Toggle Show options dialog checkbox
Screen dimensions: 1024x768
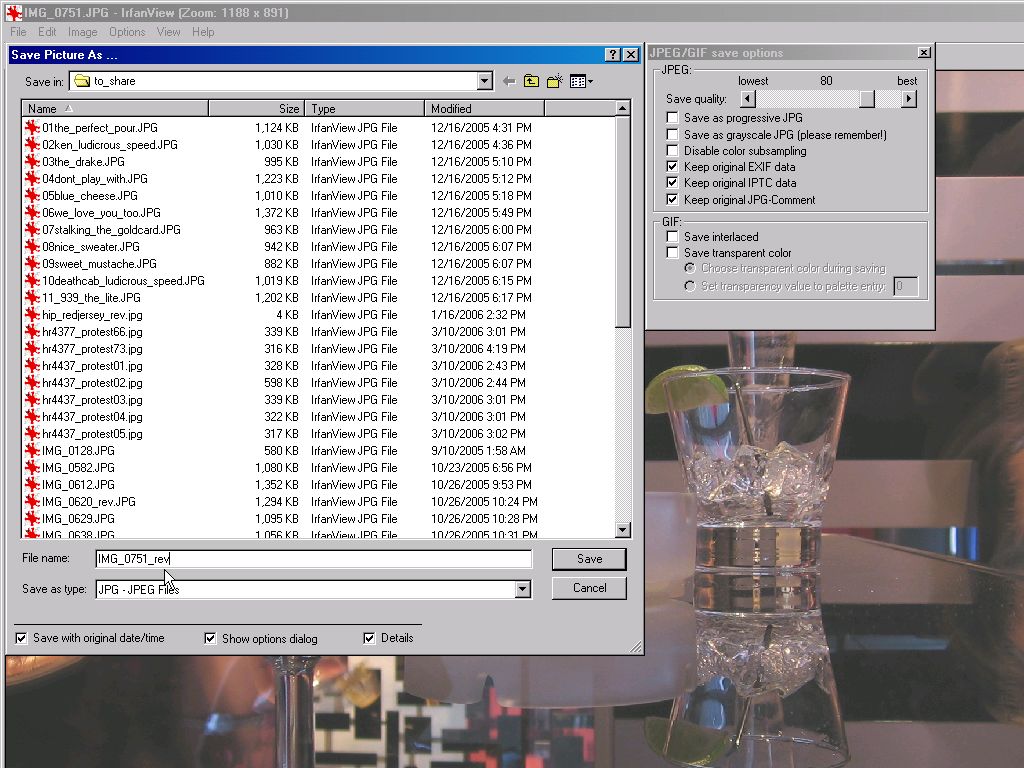210,638
